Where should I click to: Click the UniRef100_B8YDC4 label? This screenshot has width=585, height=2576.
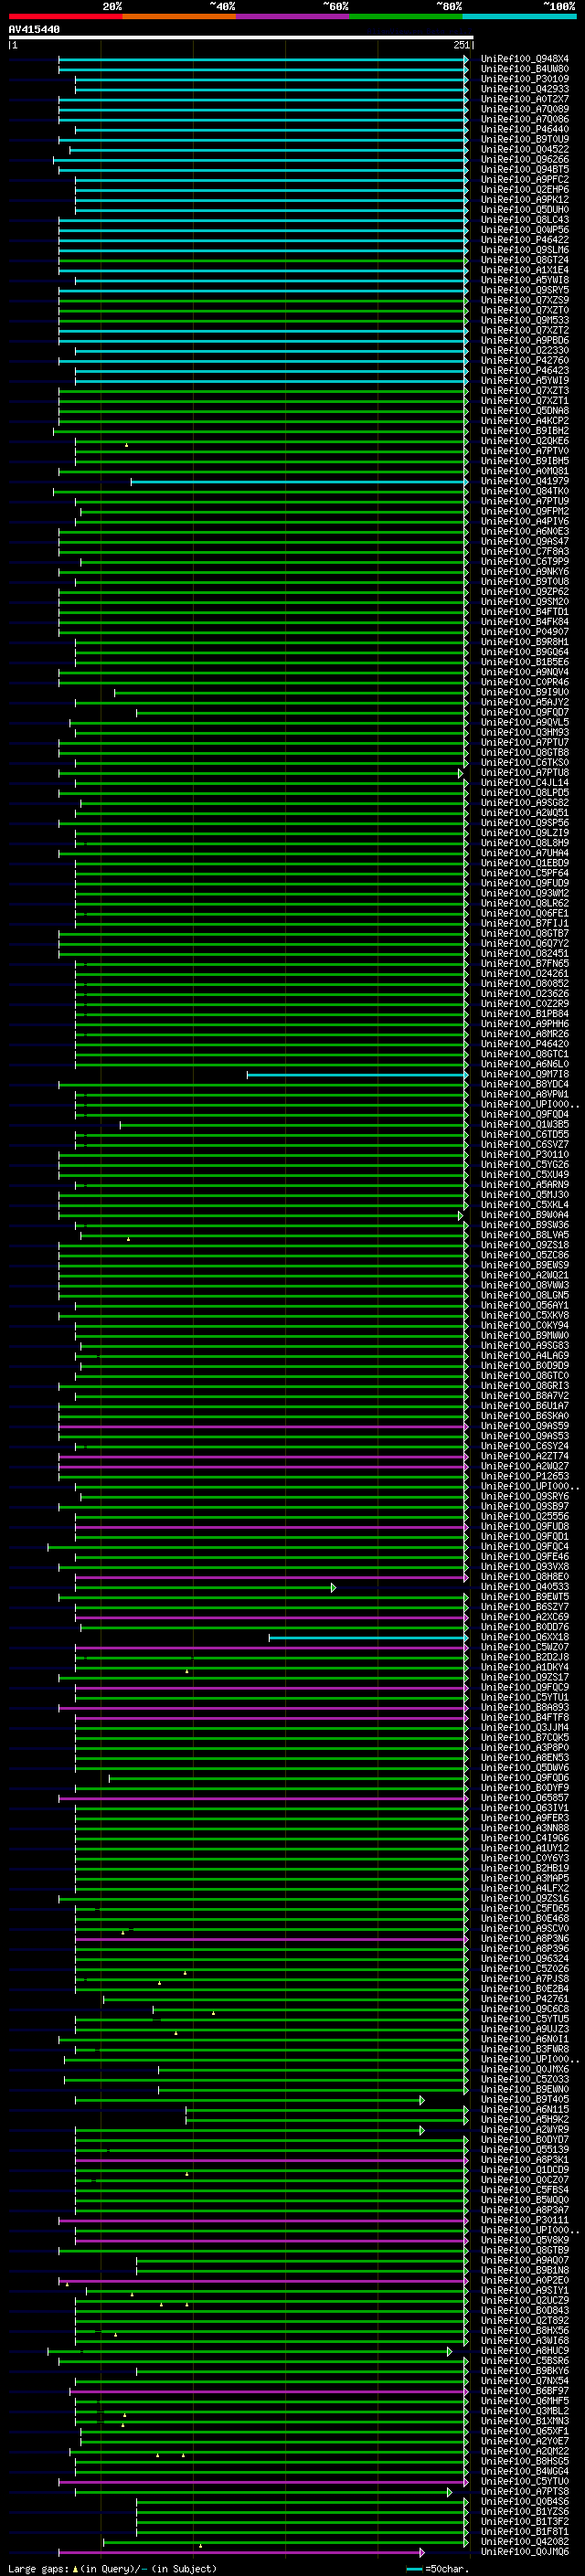click(x=525, y=1084)
